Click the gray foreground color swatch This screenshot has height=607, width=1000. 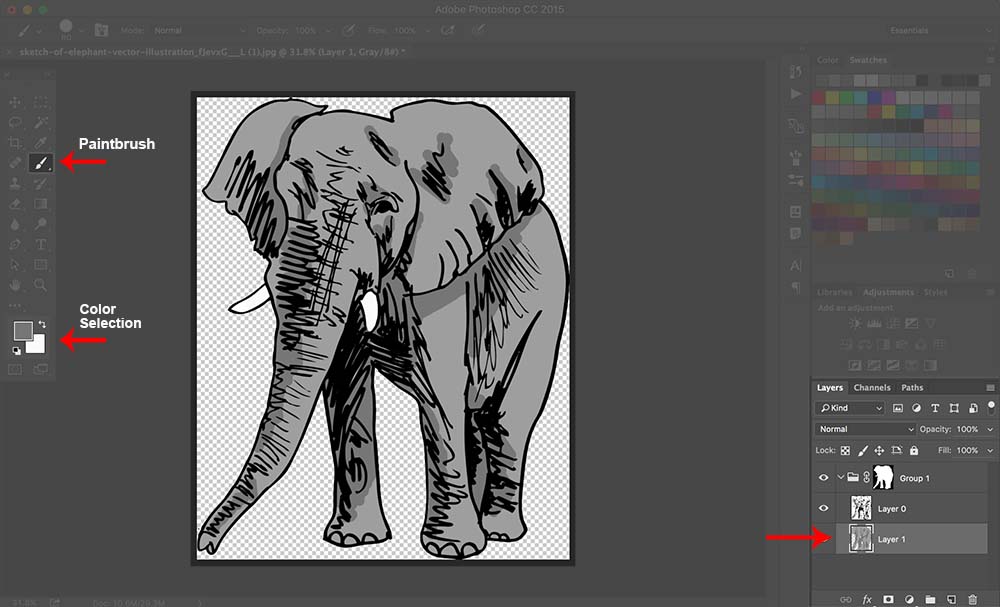pyautogui.click(x=22, y=331)
